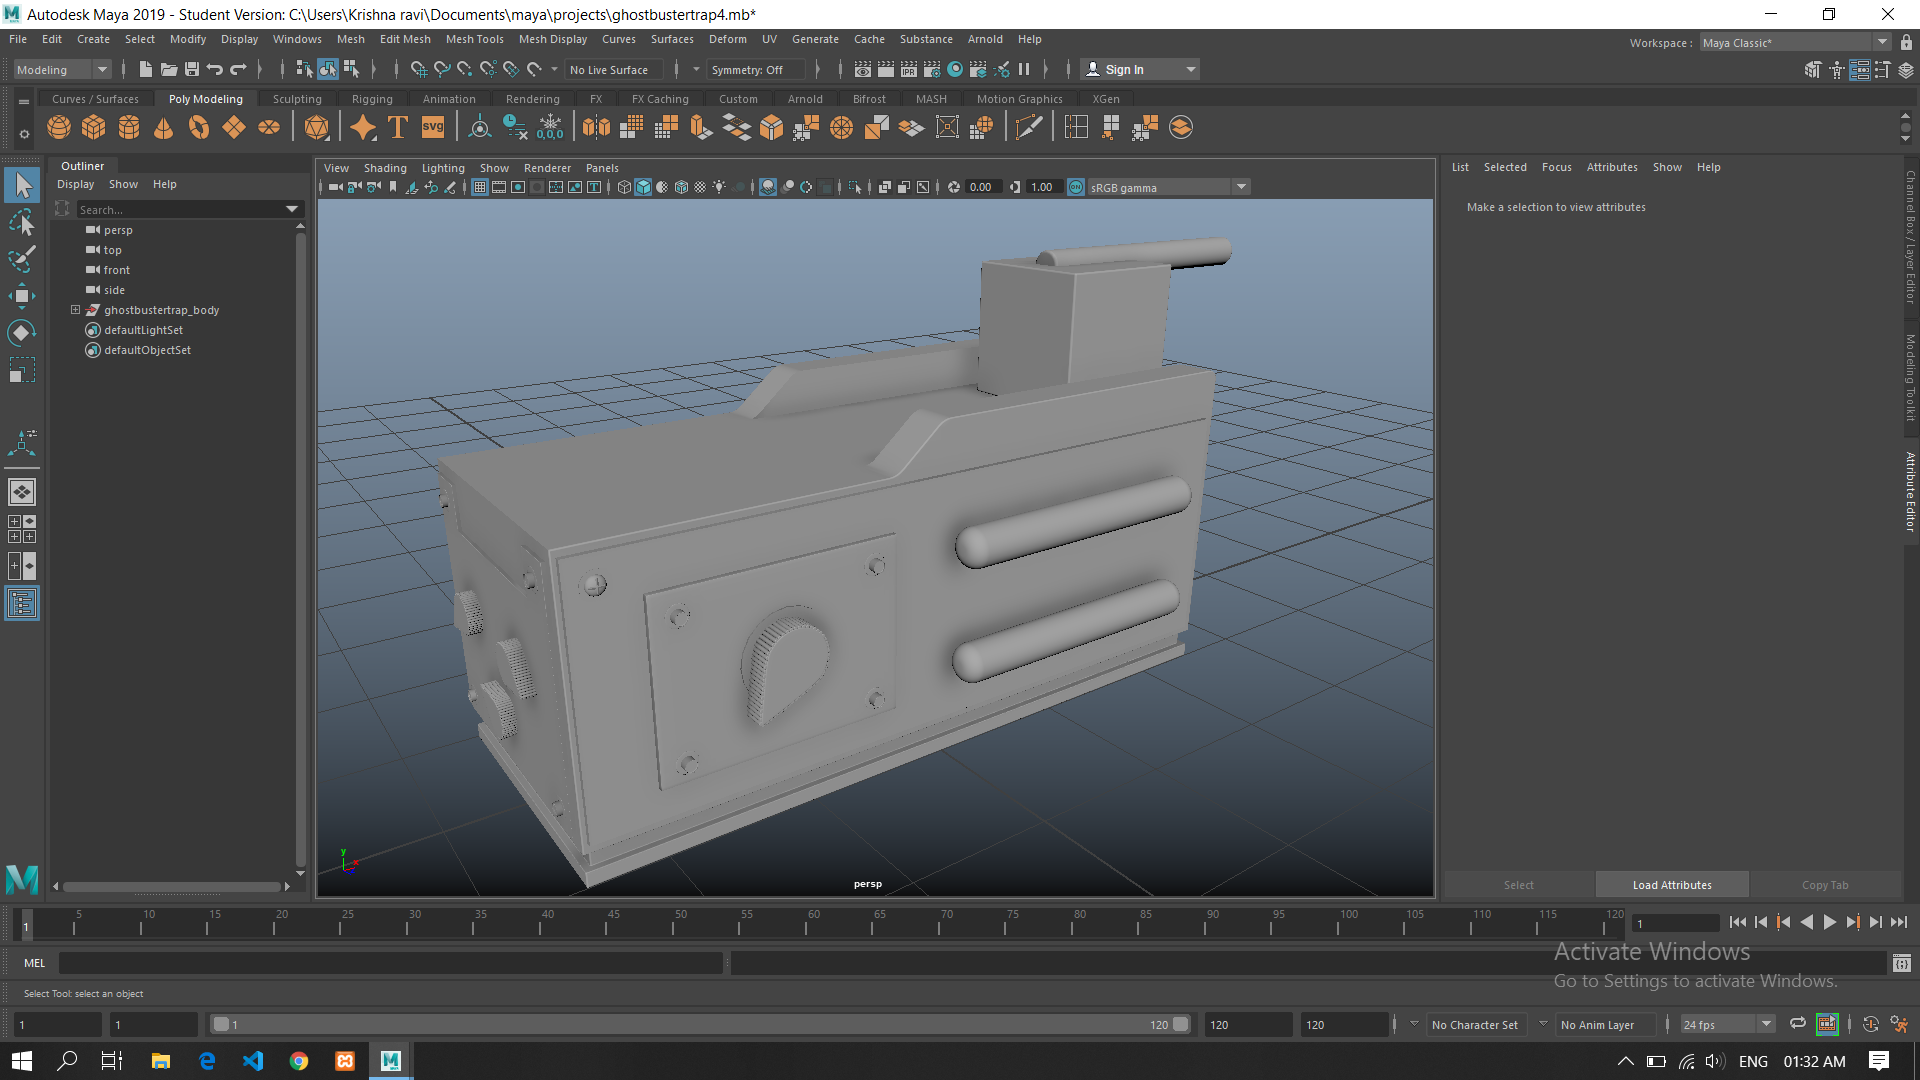Image resolution: width=1920 pixels, height=1080 pixels.
Task: Open the 24 fps frame rate dropdown
Action: pyautogui.click(x=1727, y=1024)
